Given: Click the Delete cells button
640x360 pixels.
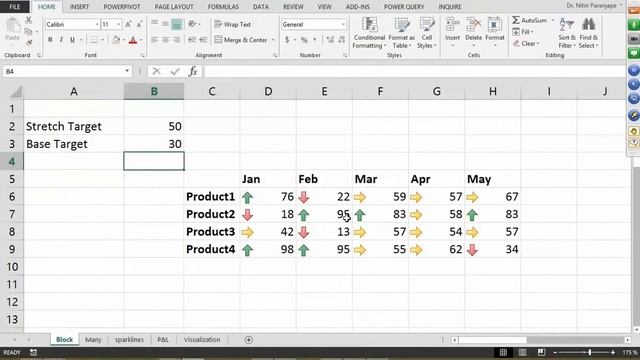Looking at the screenshot, I should tap(473, 32).
